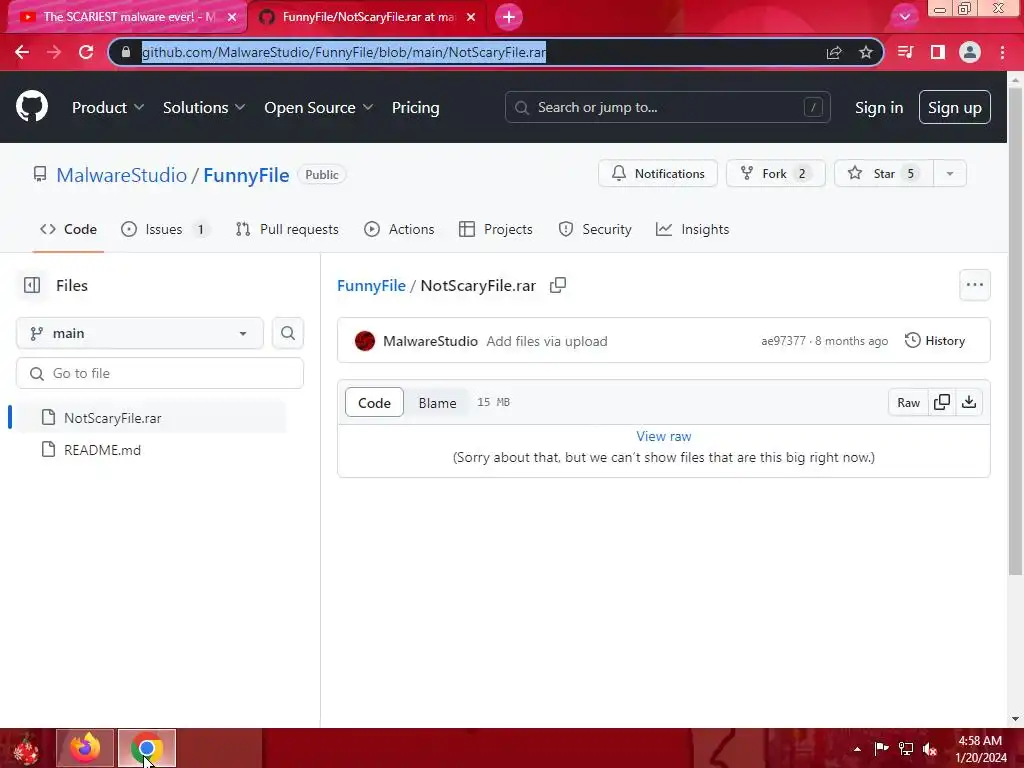
Task: Select NotScaryFile.rar in the file tree
Action: [x=151, y=418]
